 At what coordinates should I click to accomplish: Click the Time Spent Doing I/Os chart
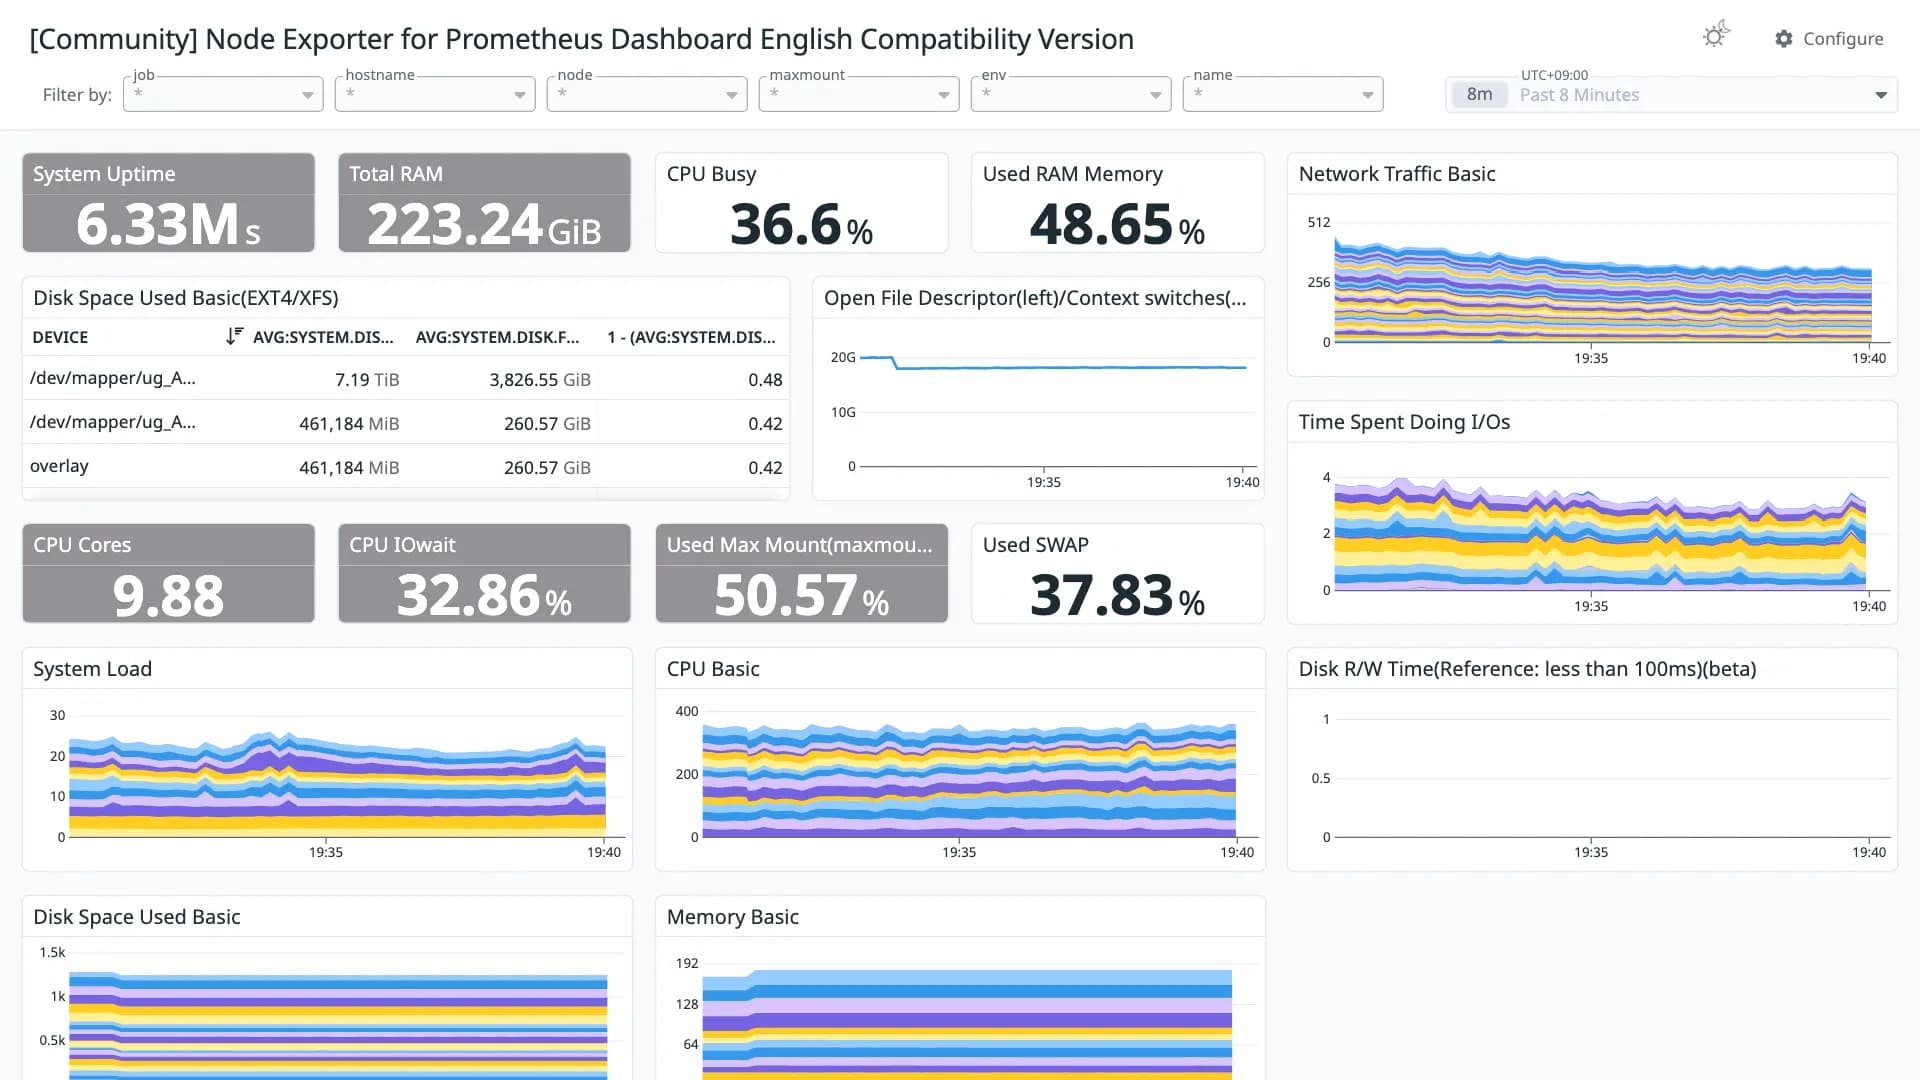(x=1603, y=535)
